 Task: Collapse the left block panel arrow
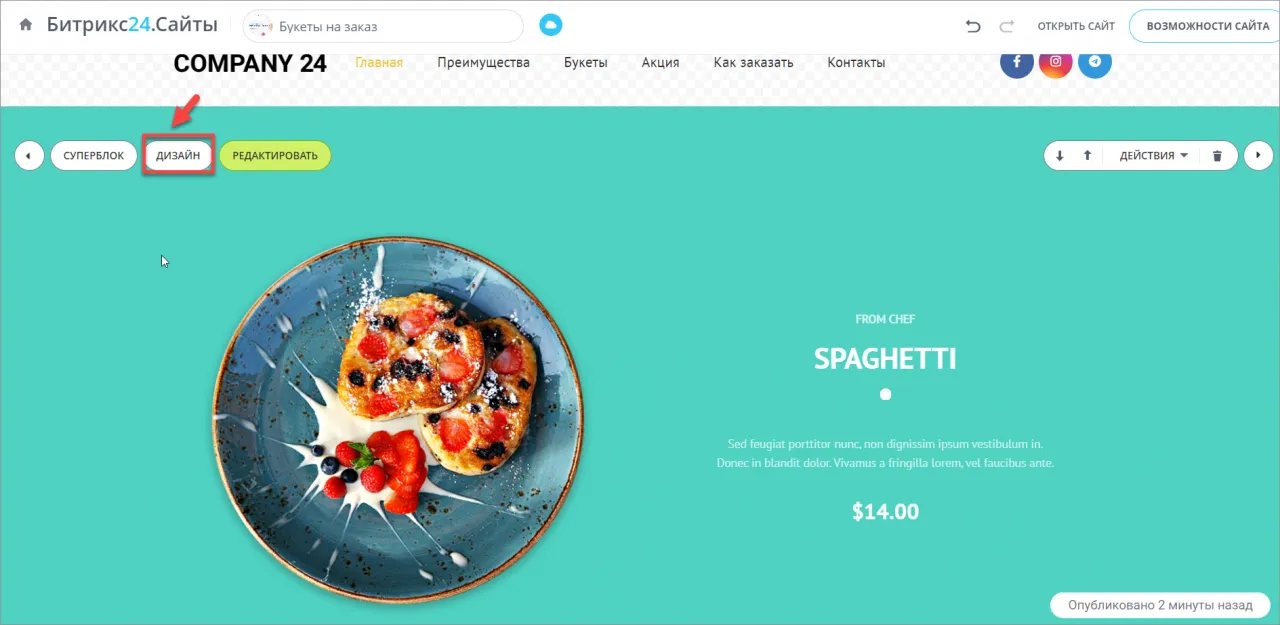coord(29,156)
